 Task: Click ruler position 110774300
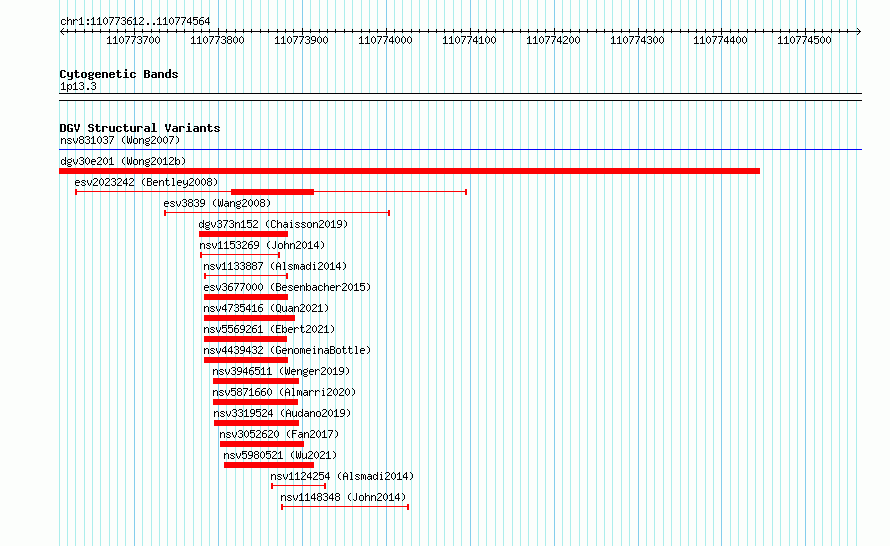(x=637, y=40)
